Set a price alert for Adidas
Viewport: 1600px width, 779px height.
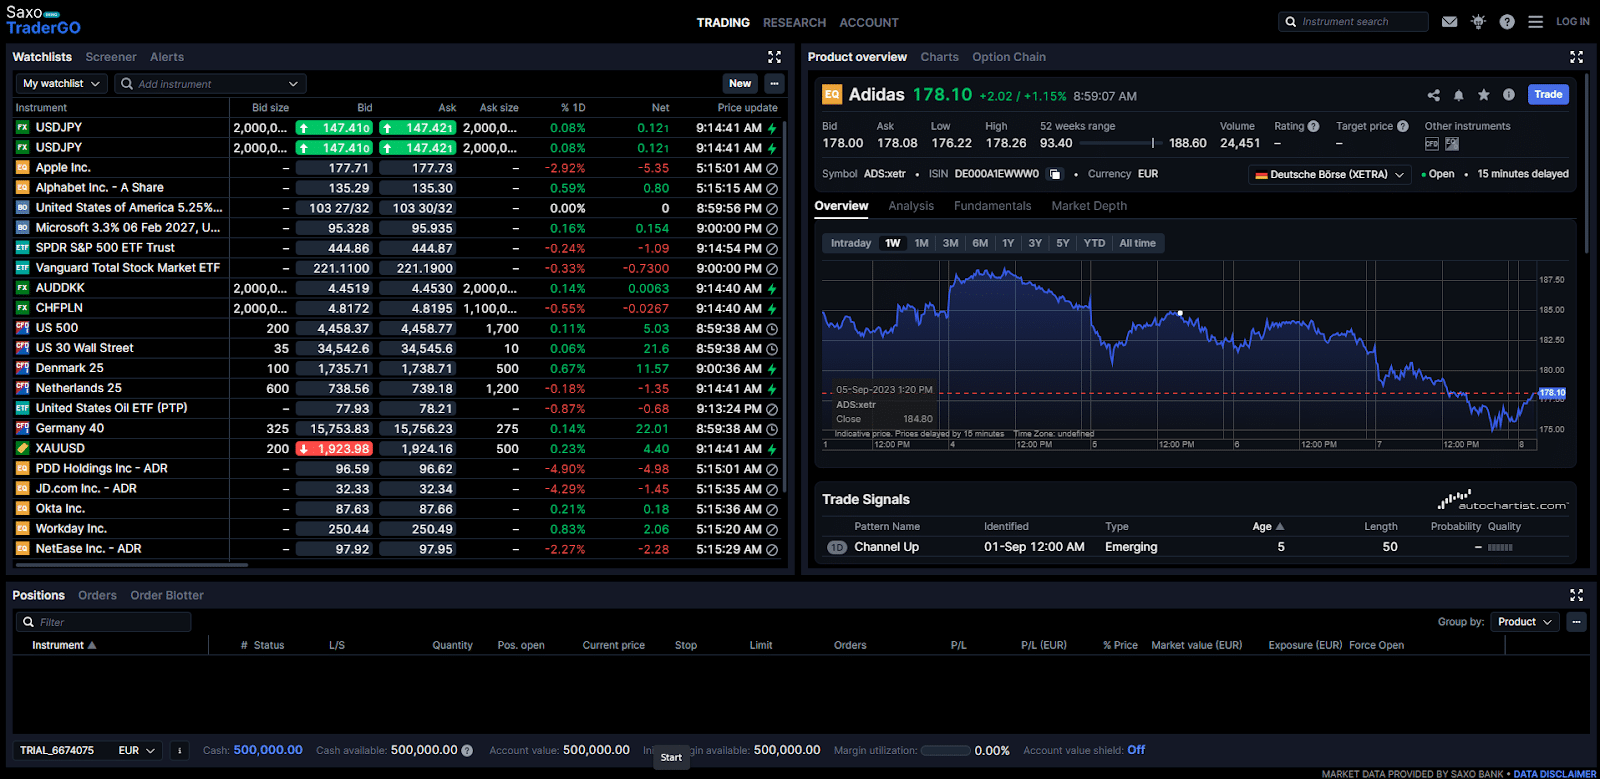[x=1458, y=95]
